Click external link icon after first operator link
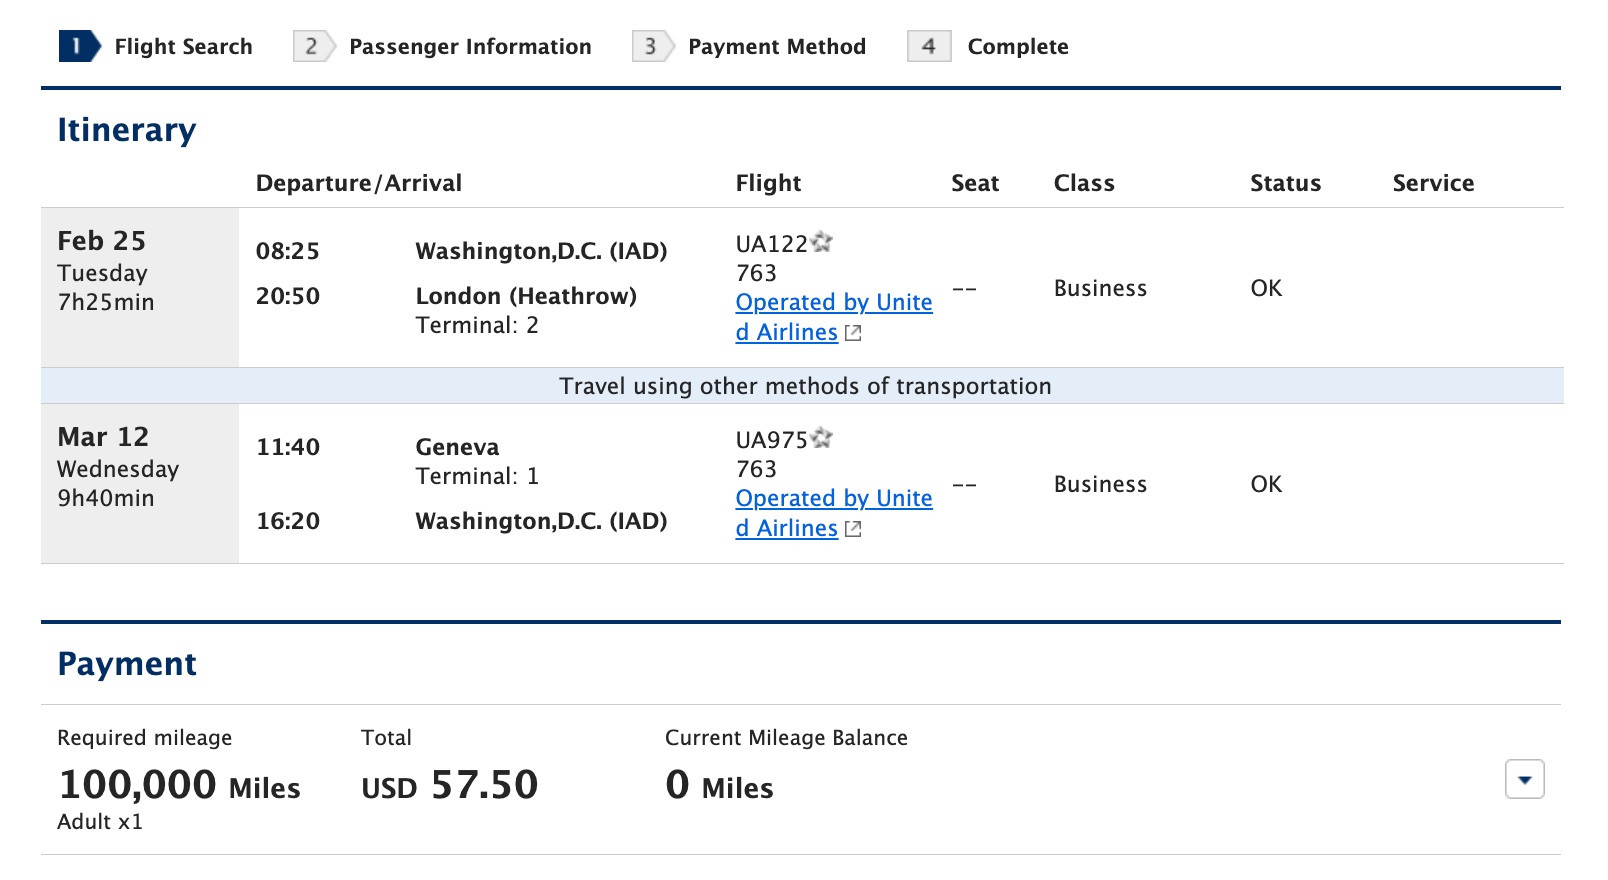 851,332
